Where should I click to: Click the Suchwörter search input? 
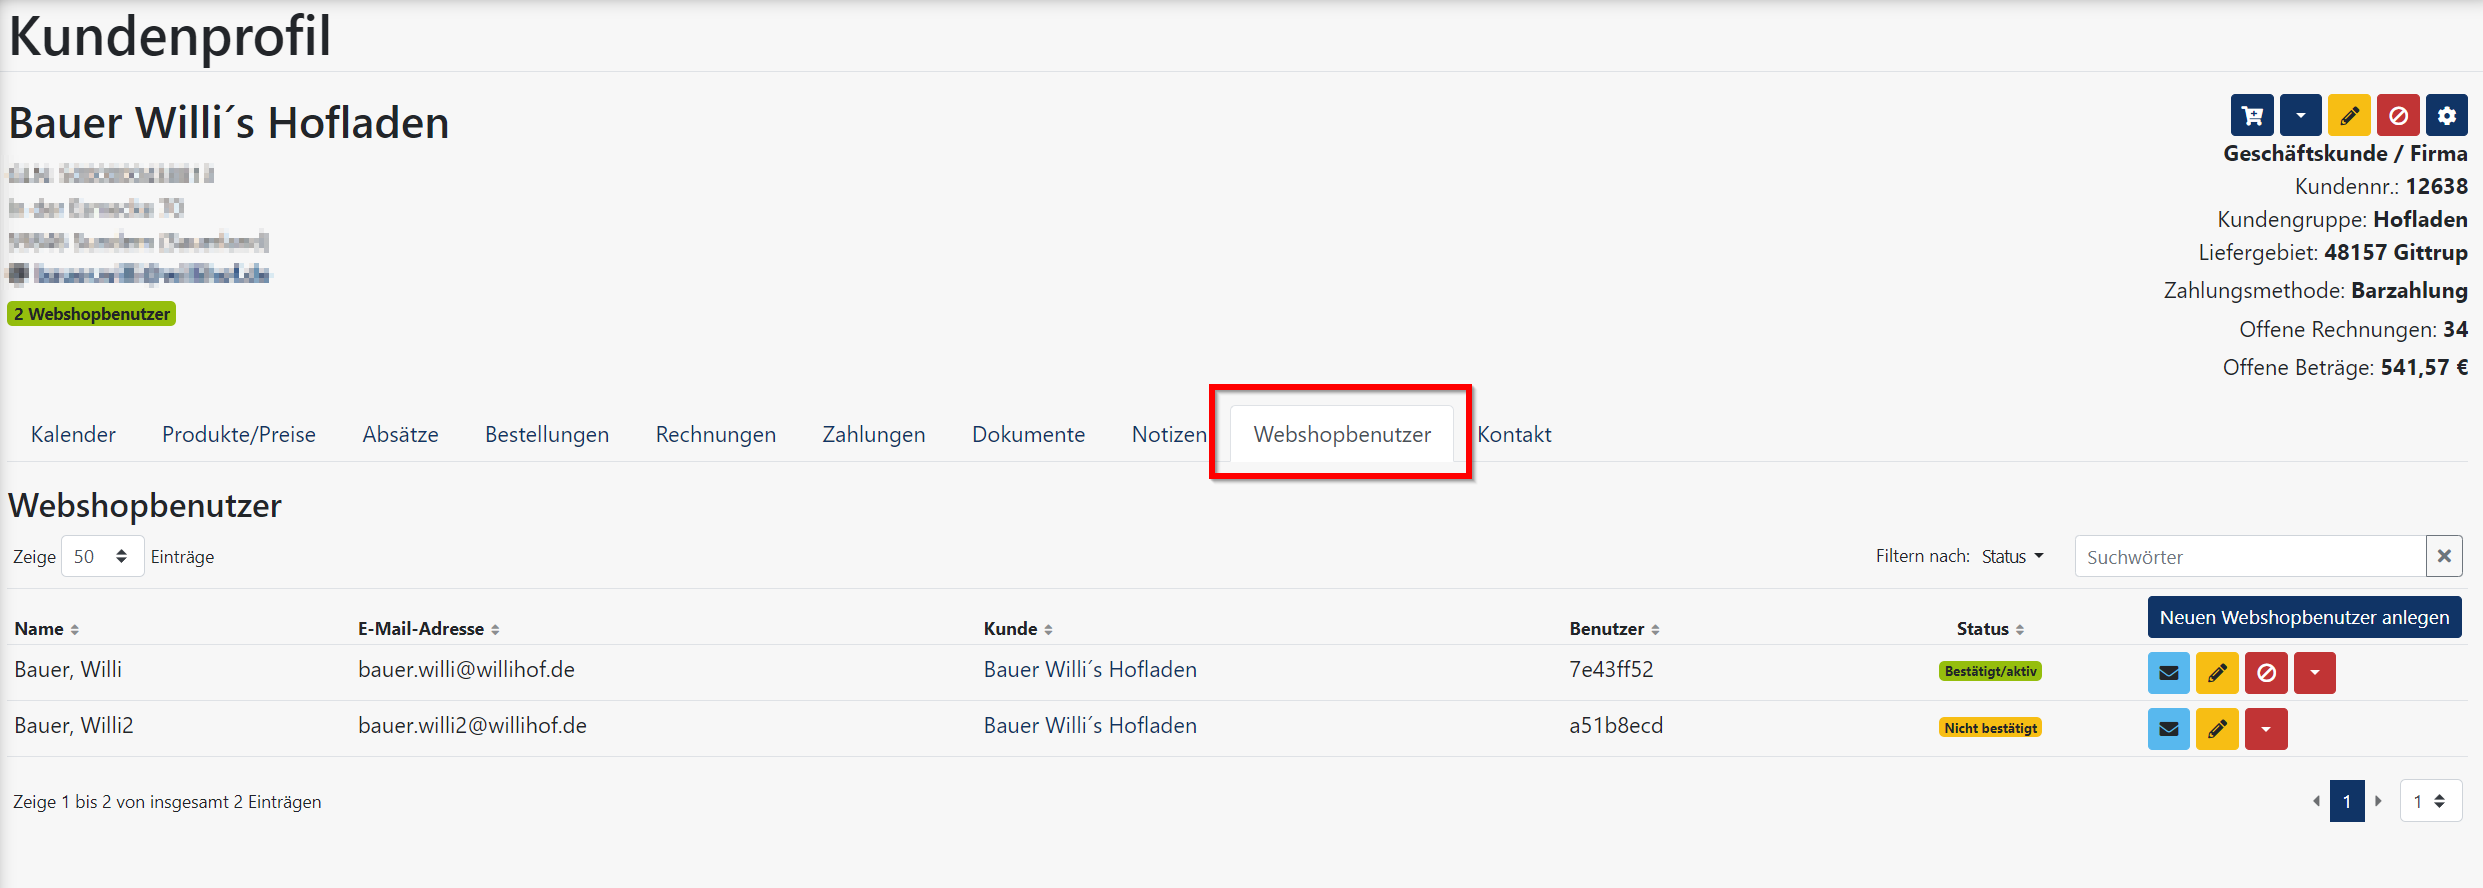tap(2250, 556)
